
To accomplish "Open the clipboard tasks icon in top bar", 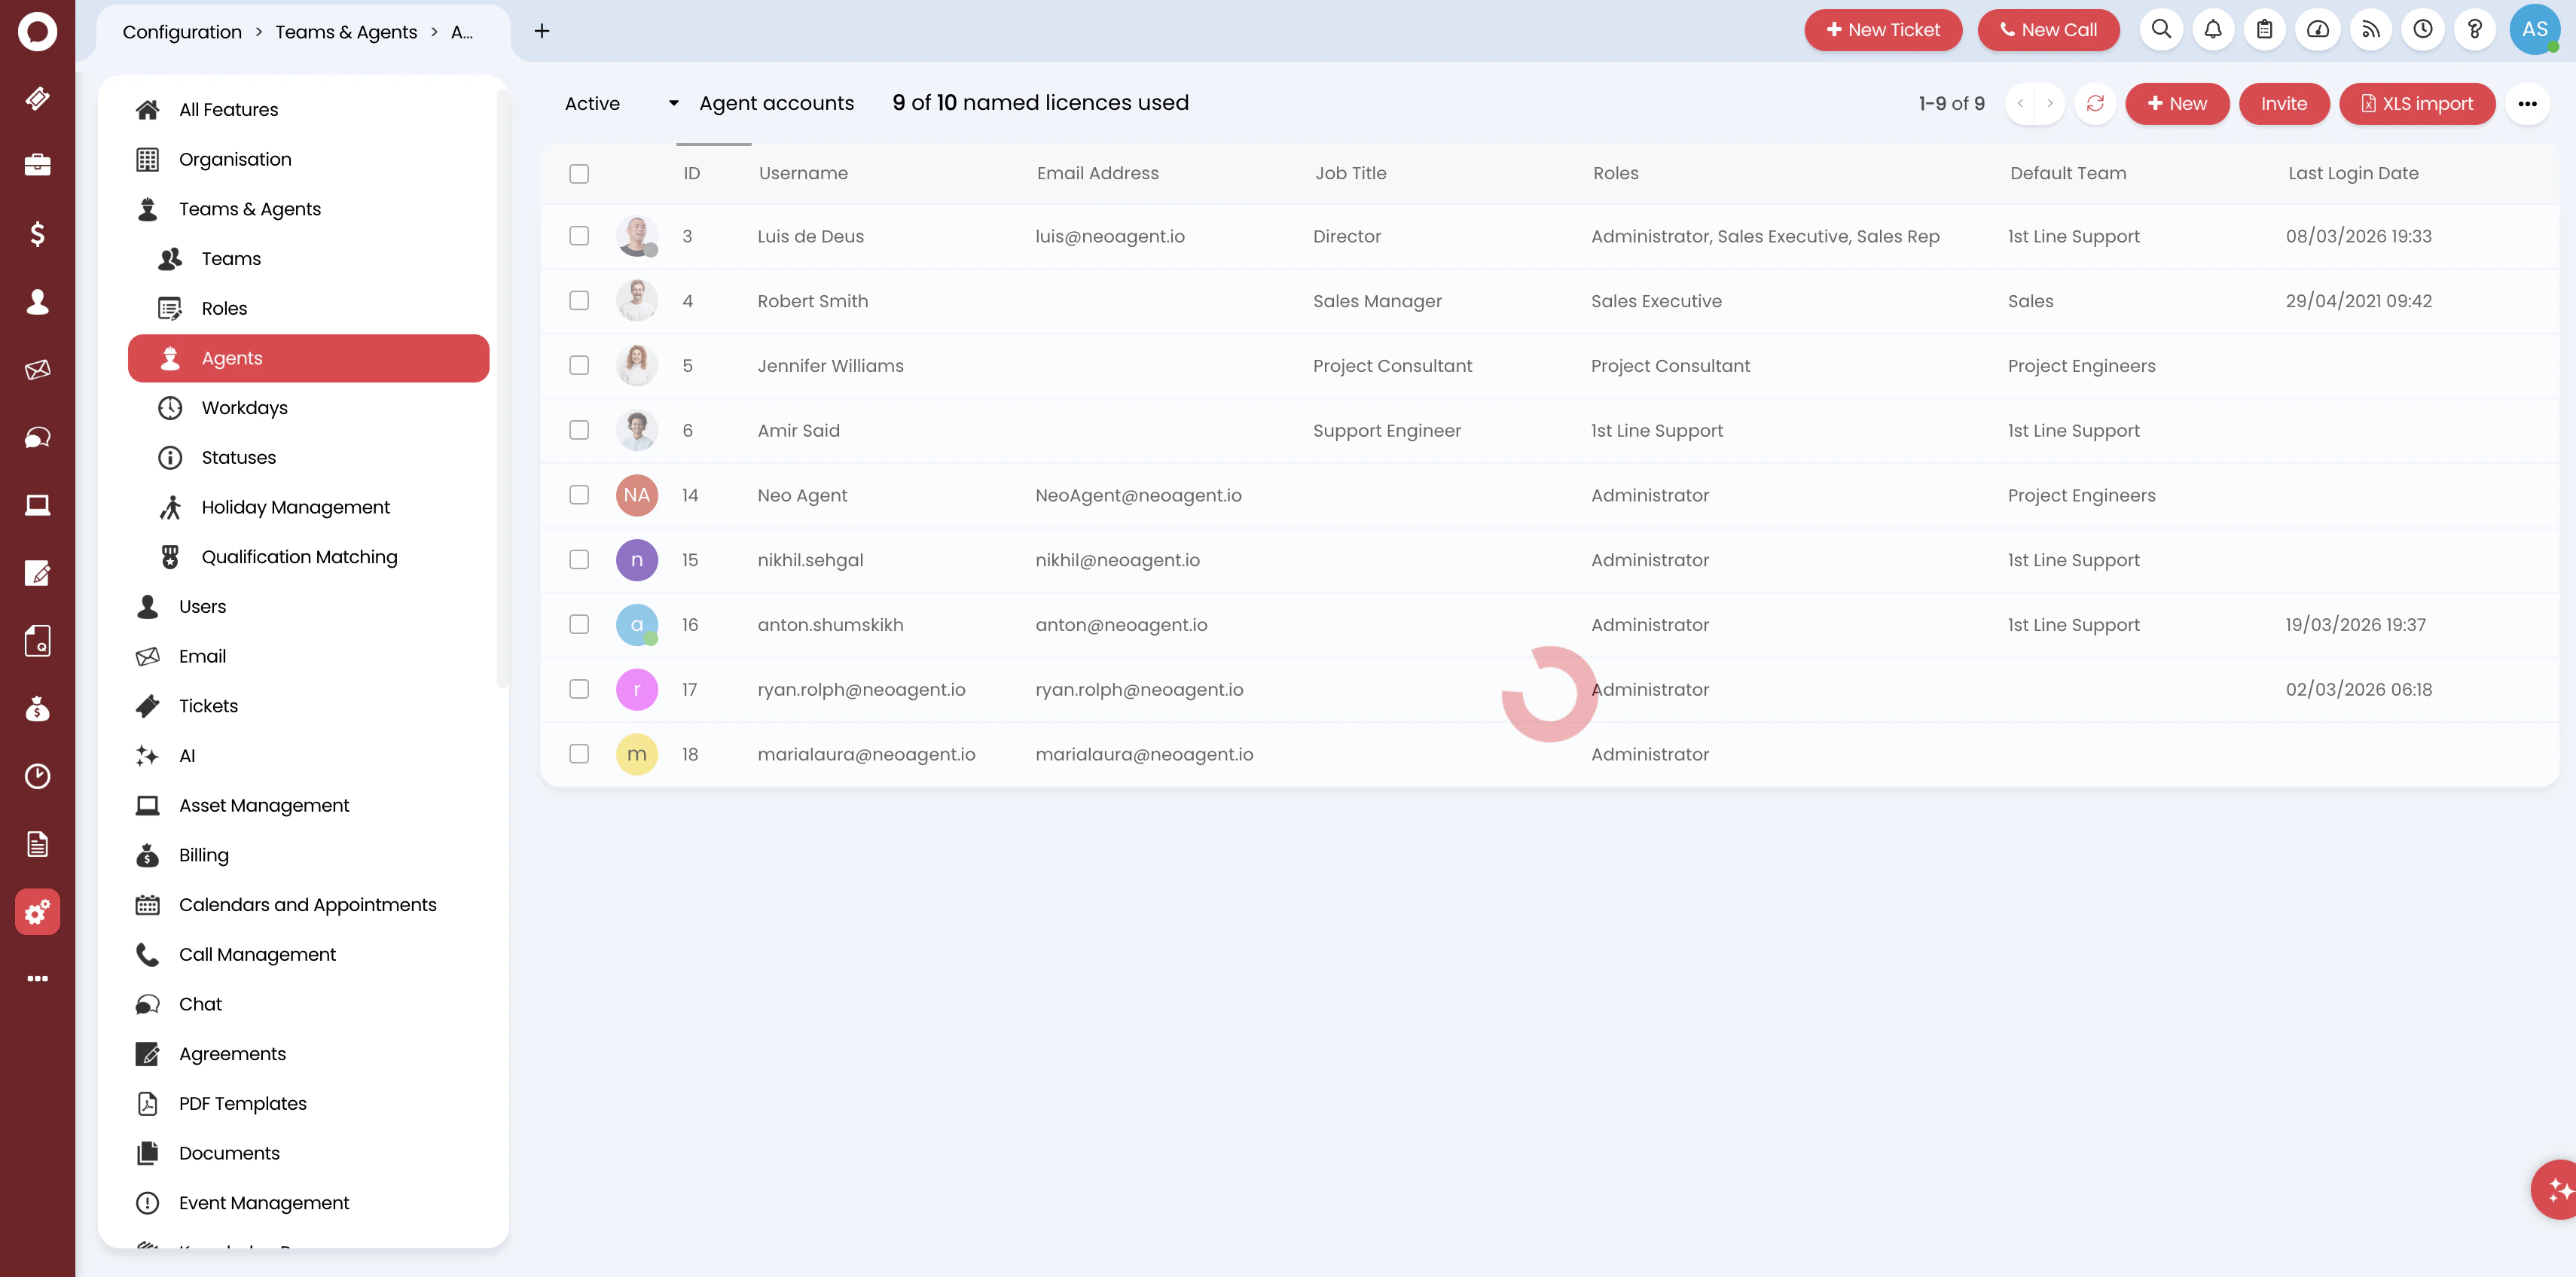I will 2265,30.
